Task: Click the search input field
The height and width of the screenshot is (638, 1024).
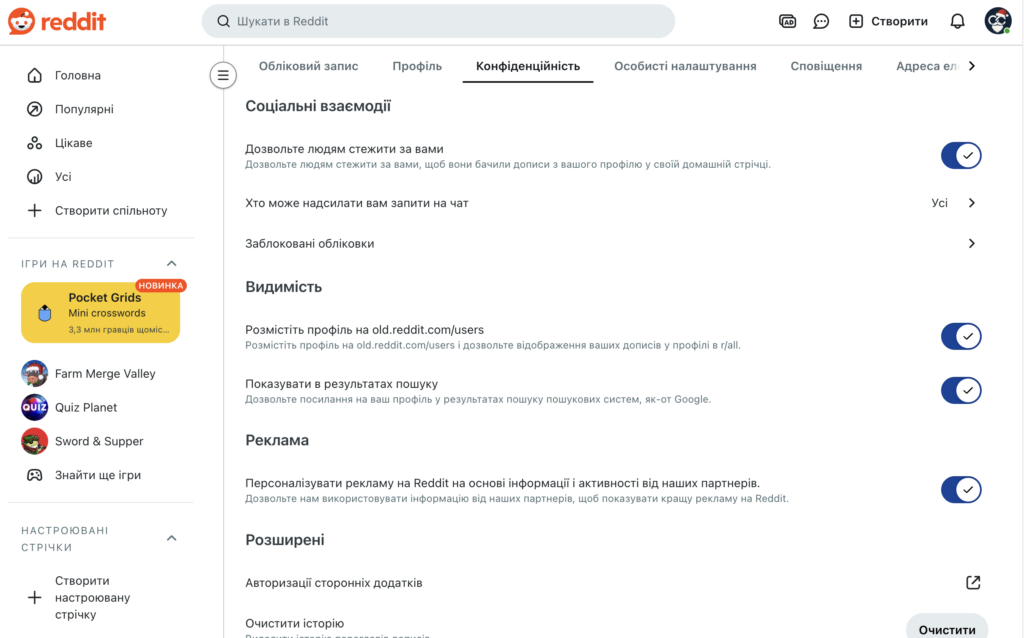Action: [x=438, y=20]
